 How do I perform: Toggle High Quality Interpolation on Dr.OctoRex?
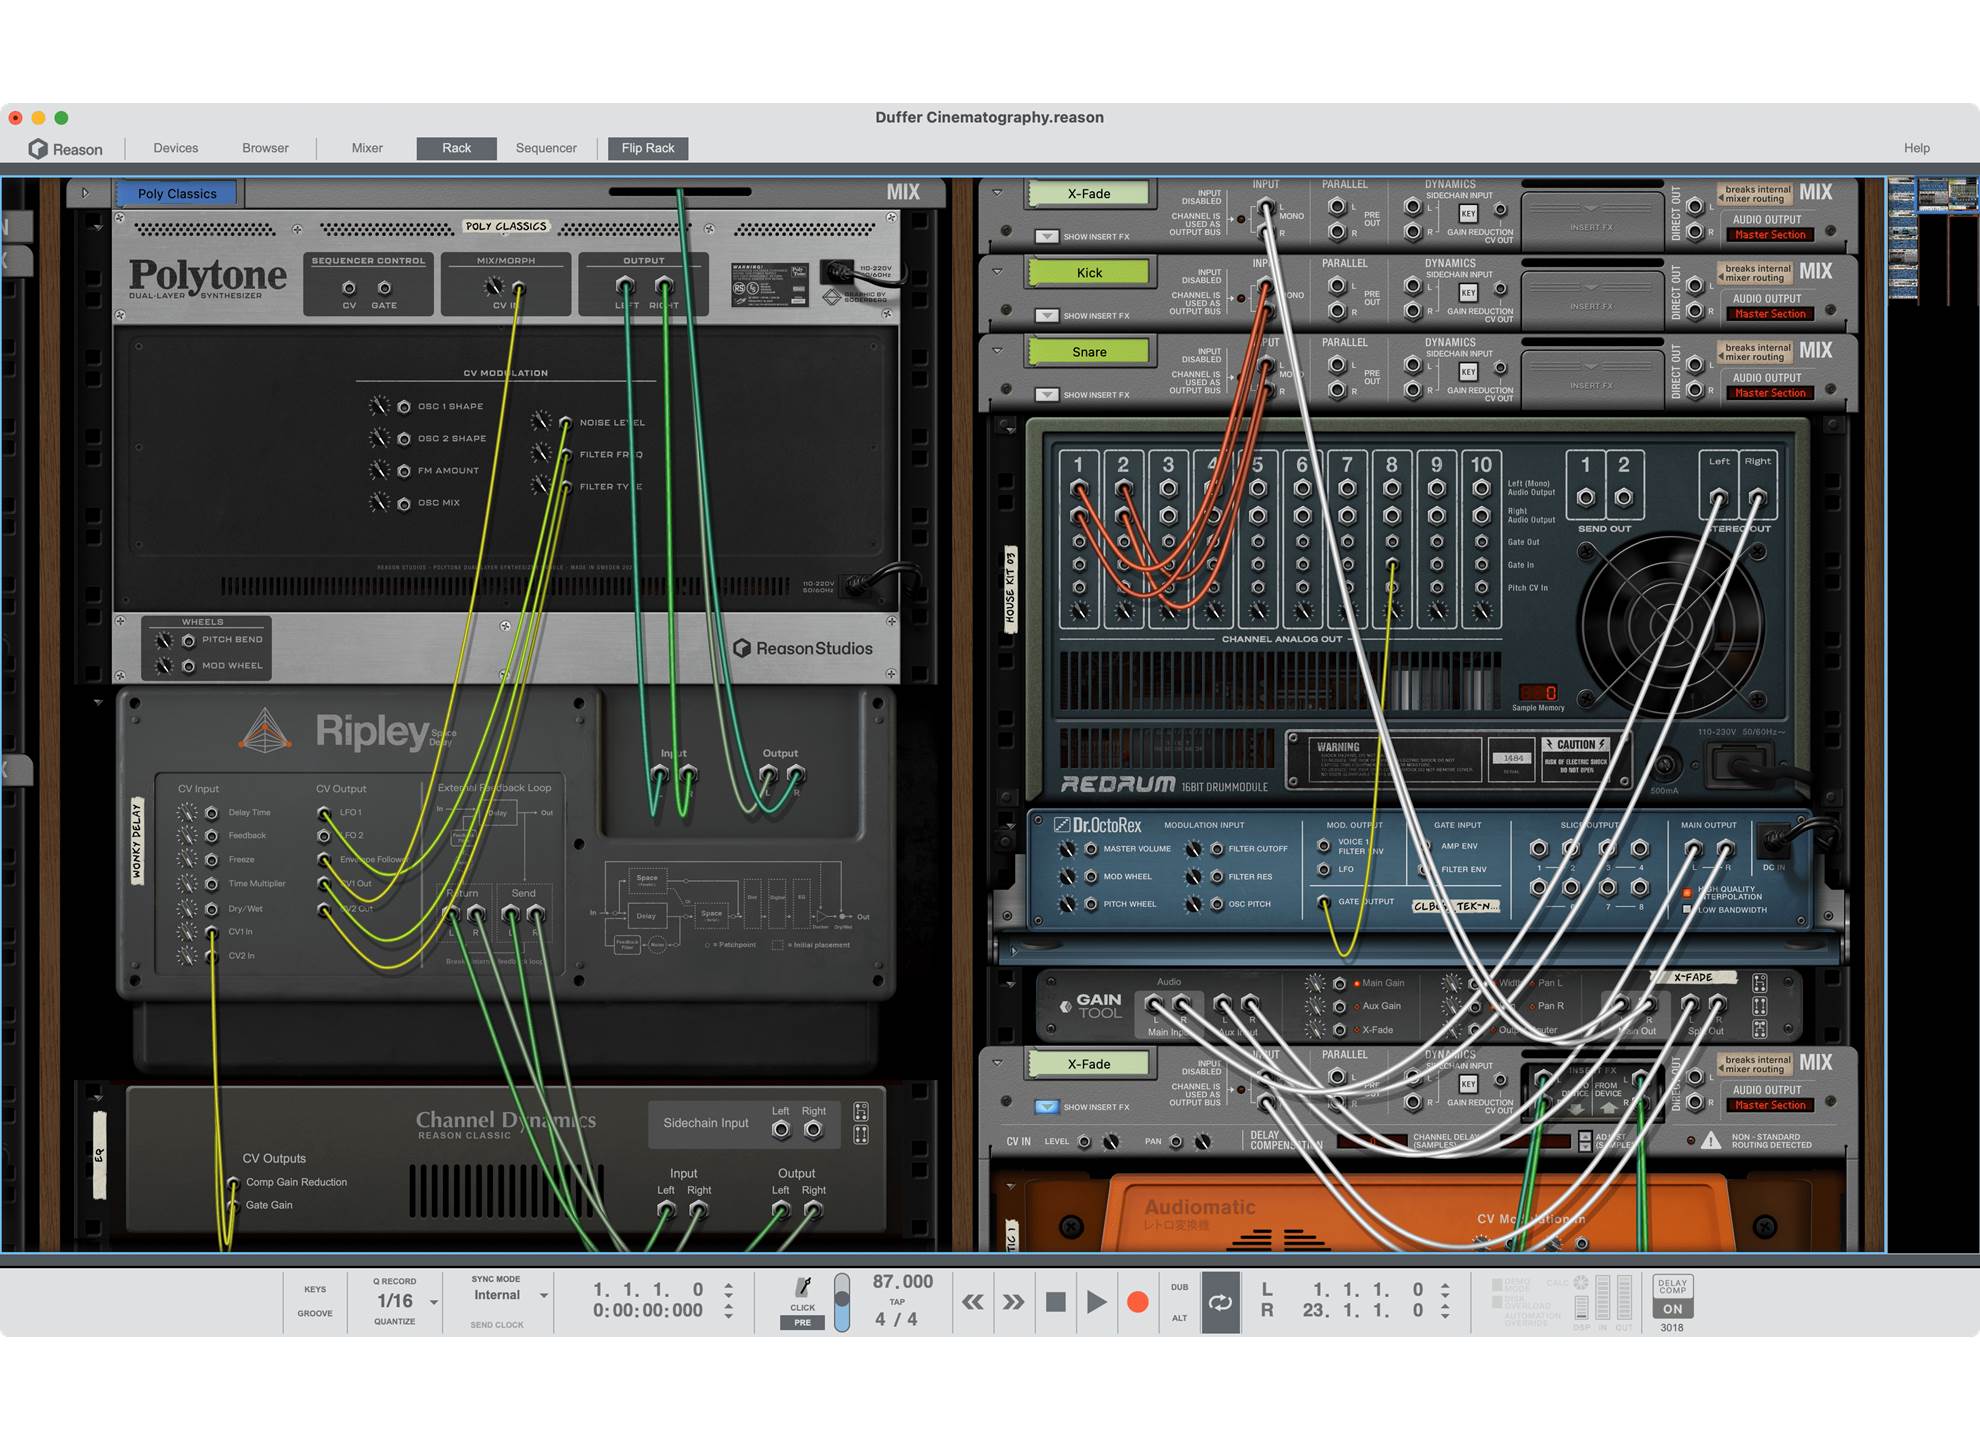(x=1688, y=892)
